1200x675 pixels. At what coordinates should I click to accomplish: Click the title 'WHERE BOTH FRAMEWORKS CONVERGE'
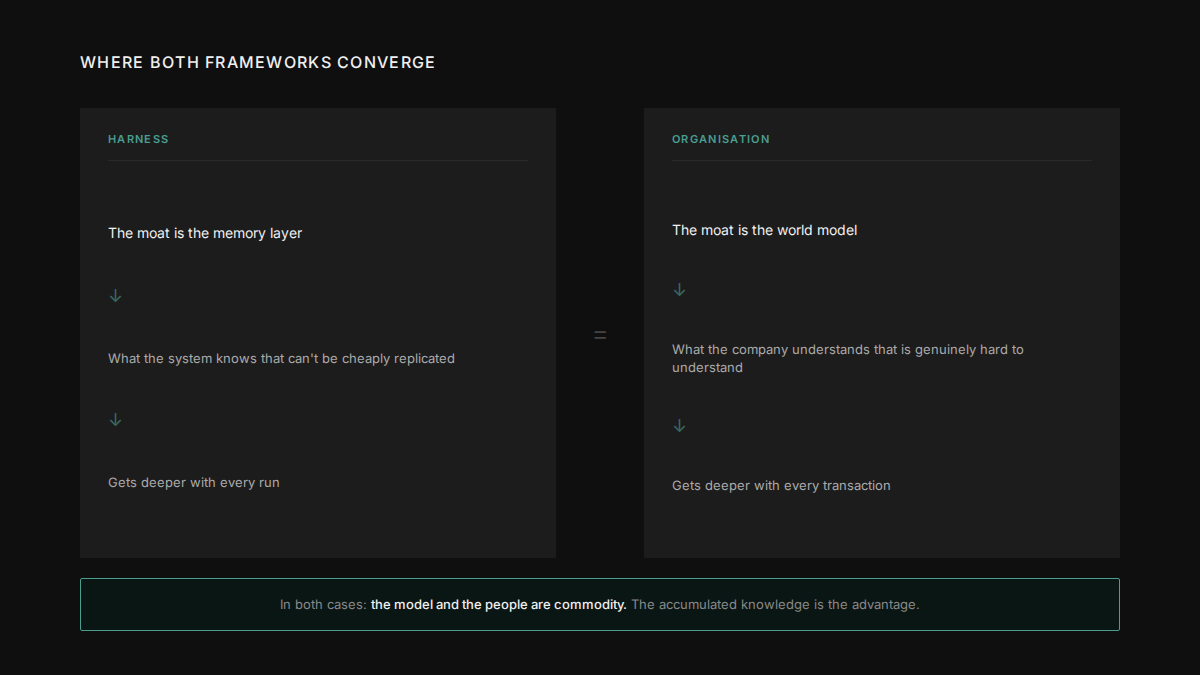257,62
